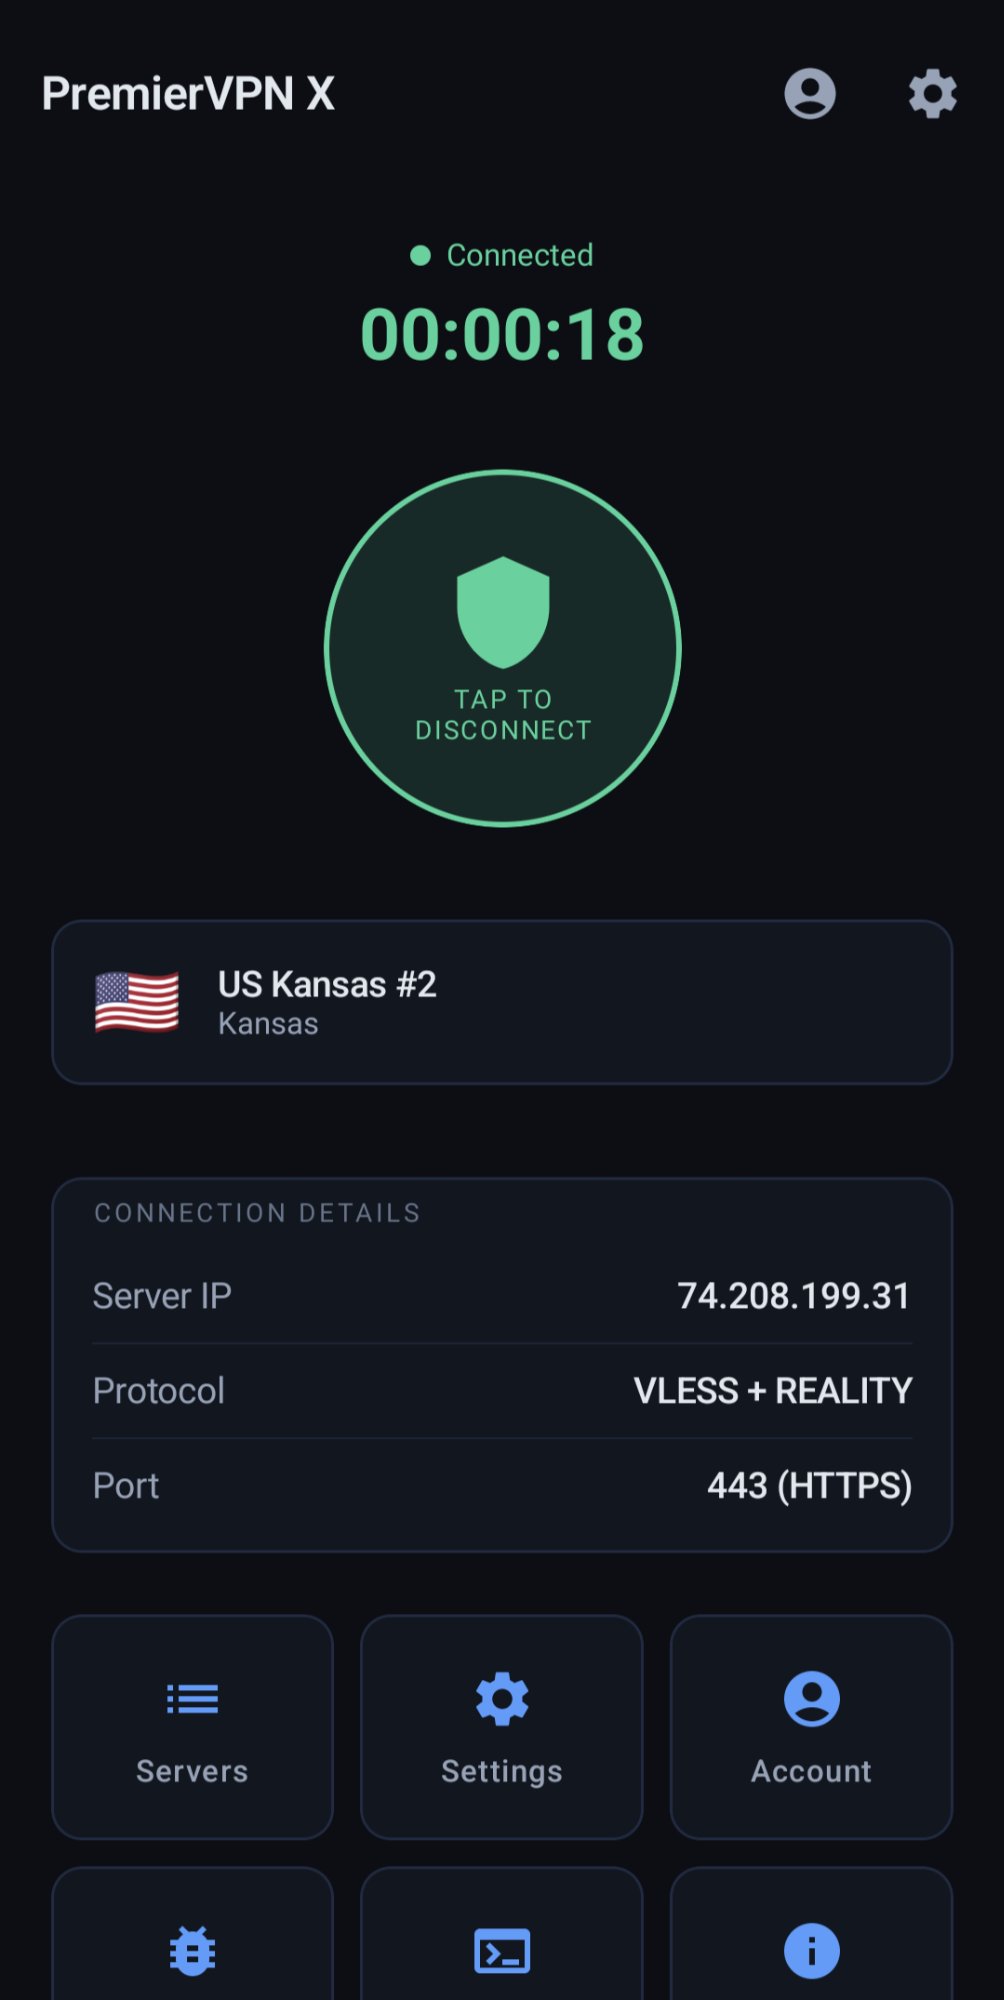Image resolution: width=1004 pixels, height=2000 pixels.
Task: Toggle the Connected status indicator
Action: tap(500, 255)
